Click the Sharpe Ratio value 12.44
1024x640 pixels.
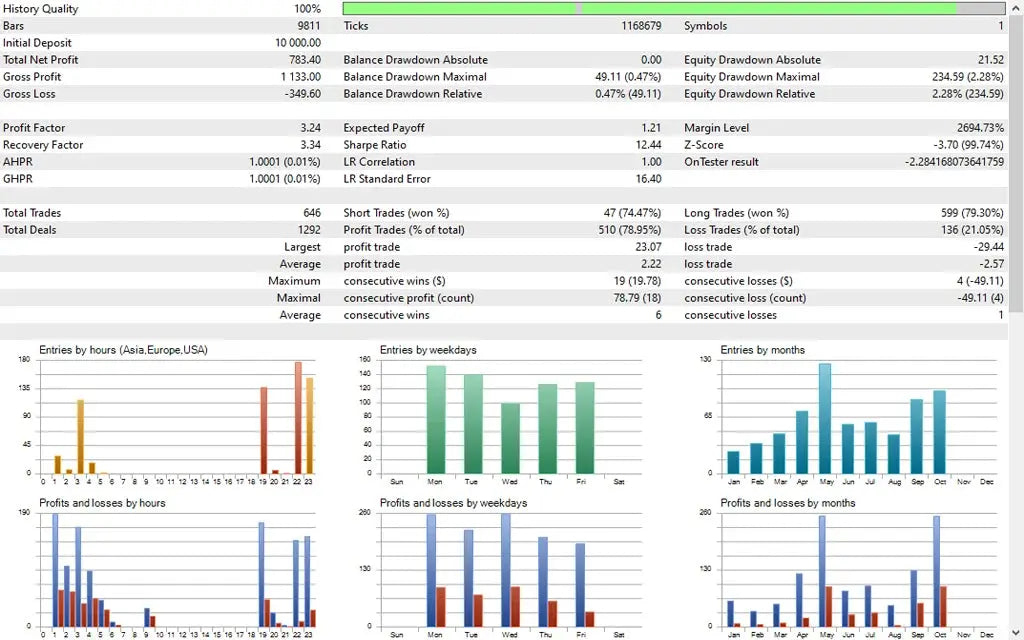[647, 144]
